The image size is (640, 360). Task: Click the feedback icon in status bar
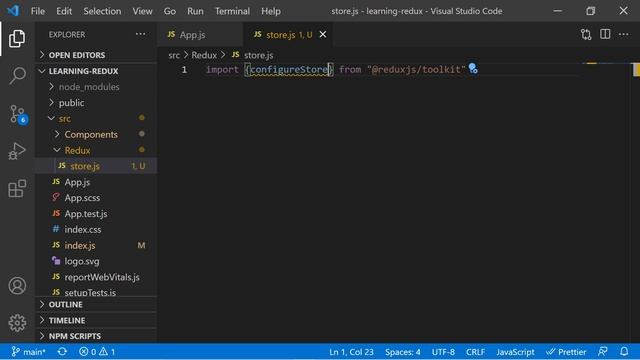pyautogui.click(x=602, y=351)
